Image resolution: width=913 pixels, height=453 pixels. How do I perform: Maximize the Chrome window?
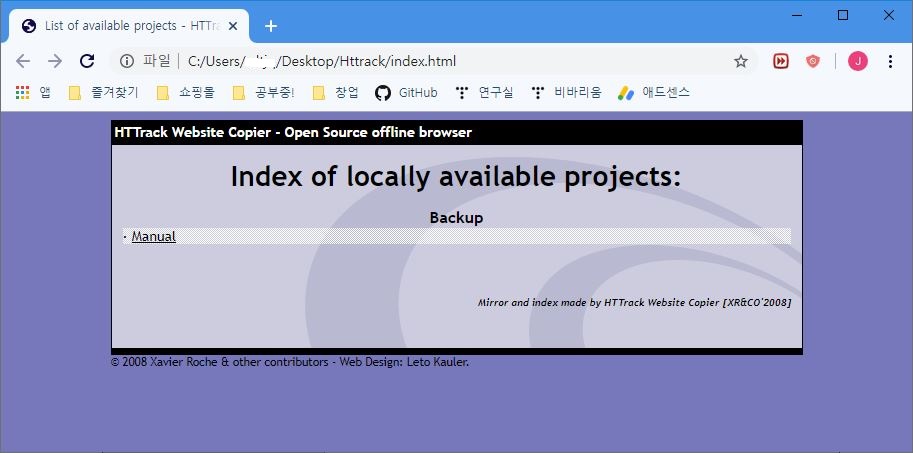843,16
